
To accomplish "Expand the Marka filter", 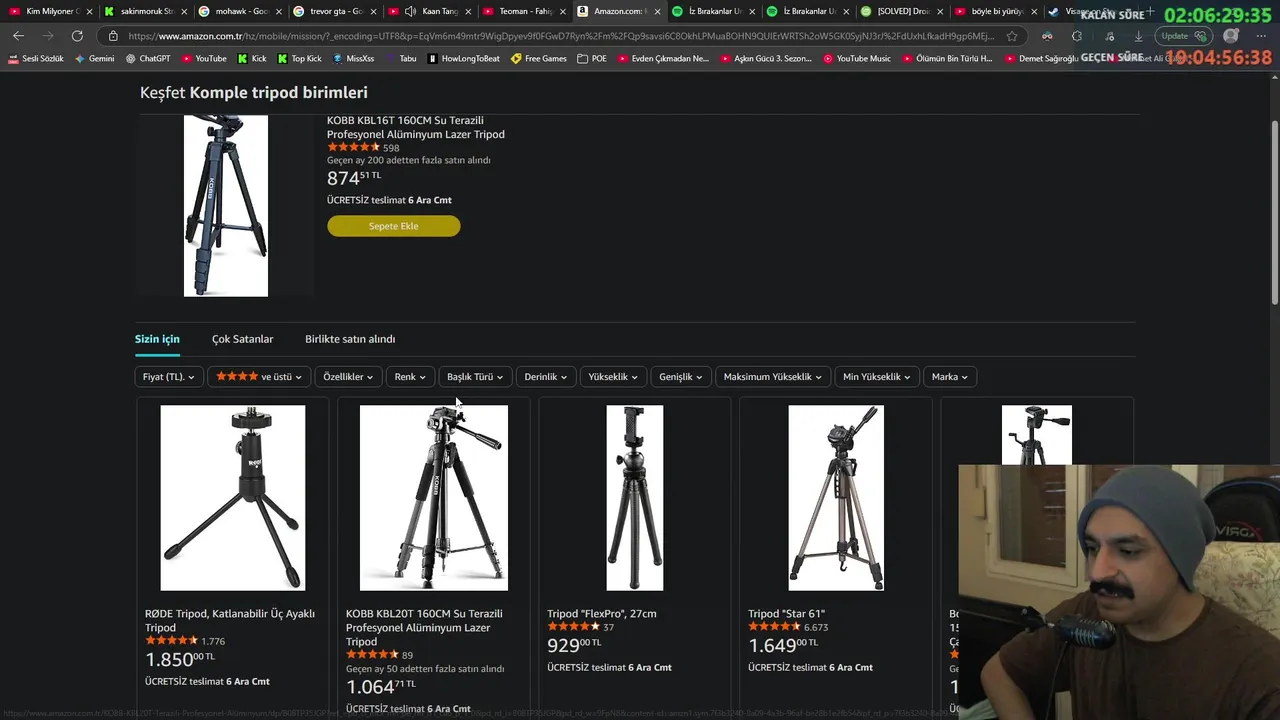I will (950, 377).
